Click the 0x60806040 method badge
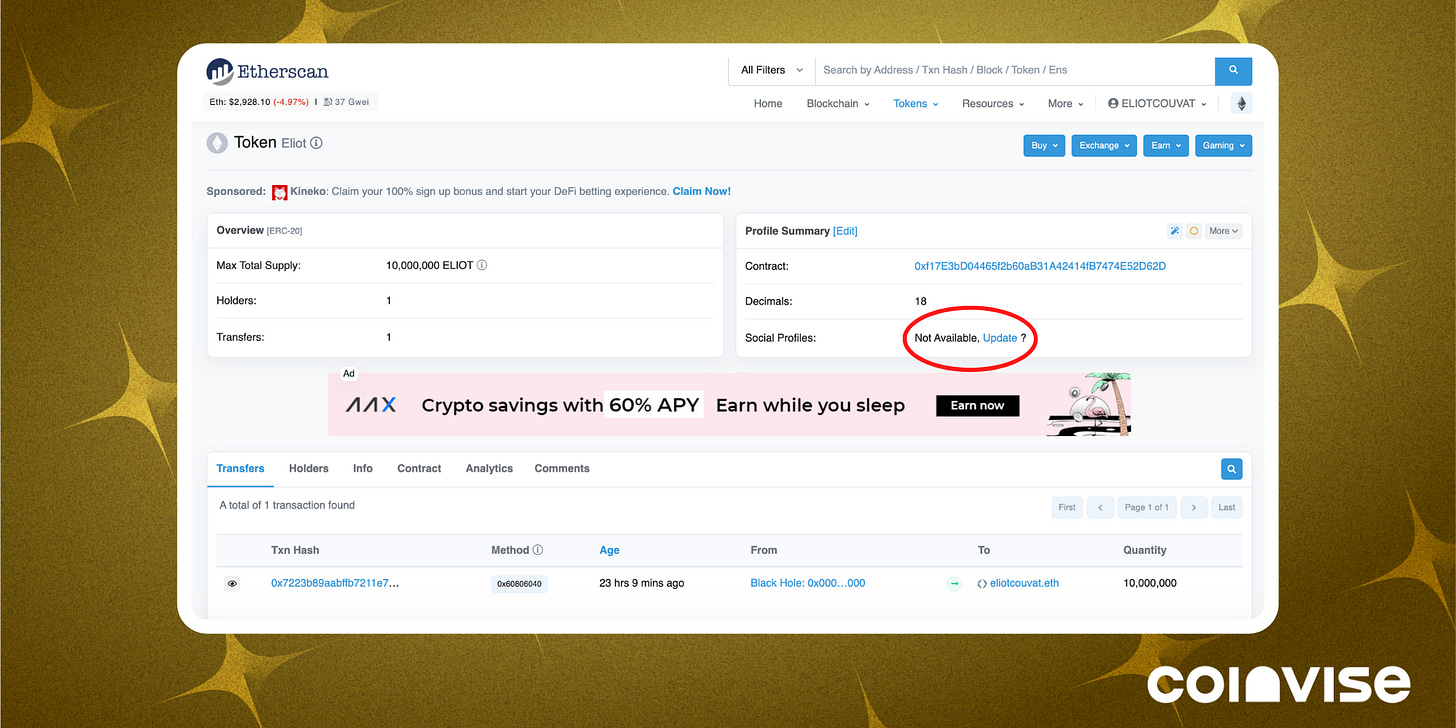Viewport: 1456px width, 728px height. pyautogui.click(x=520, y=584)
